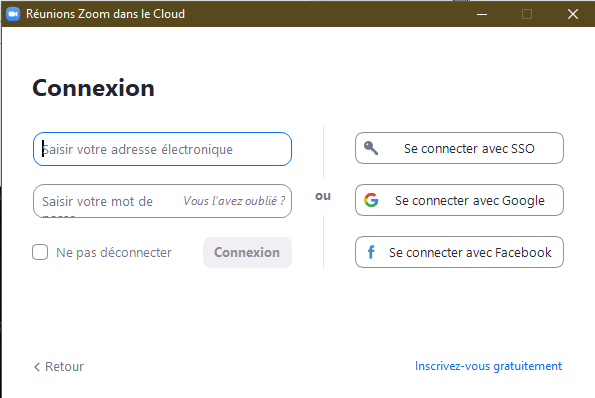The height and width of the screenshot is (398, 595).
Task: Focus the adresse électronique input field
Action: click(x=162, y=149)
